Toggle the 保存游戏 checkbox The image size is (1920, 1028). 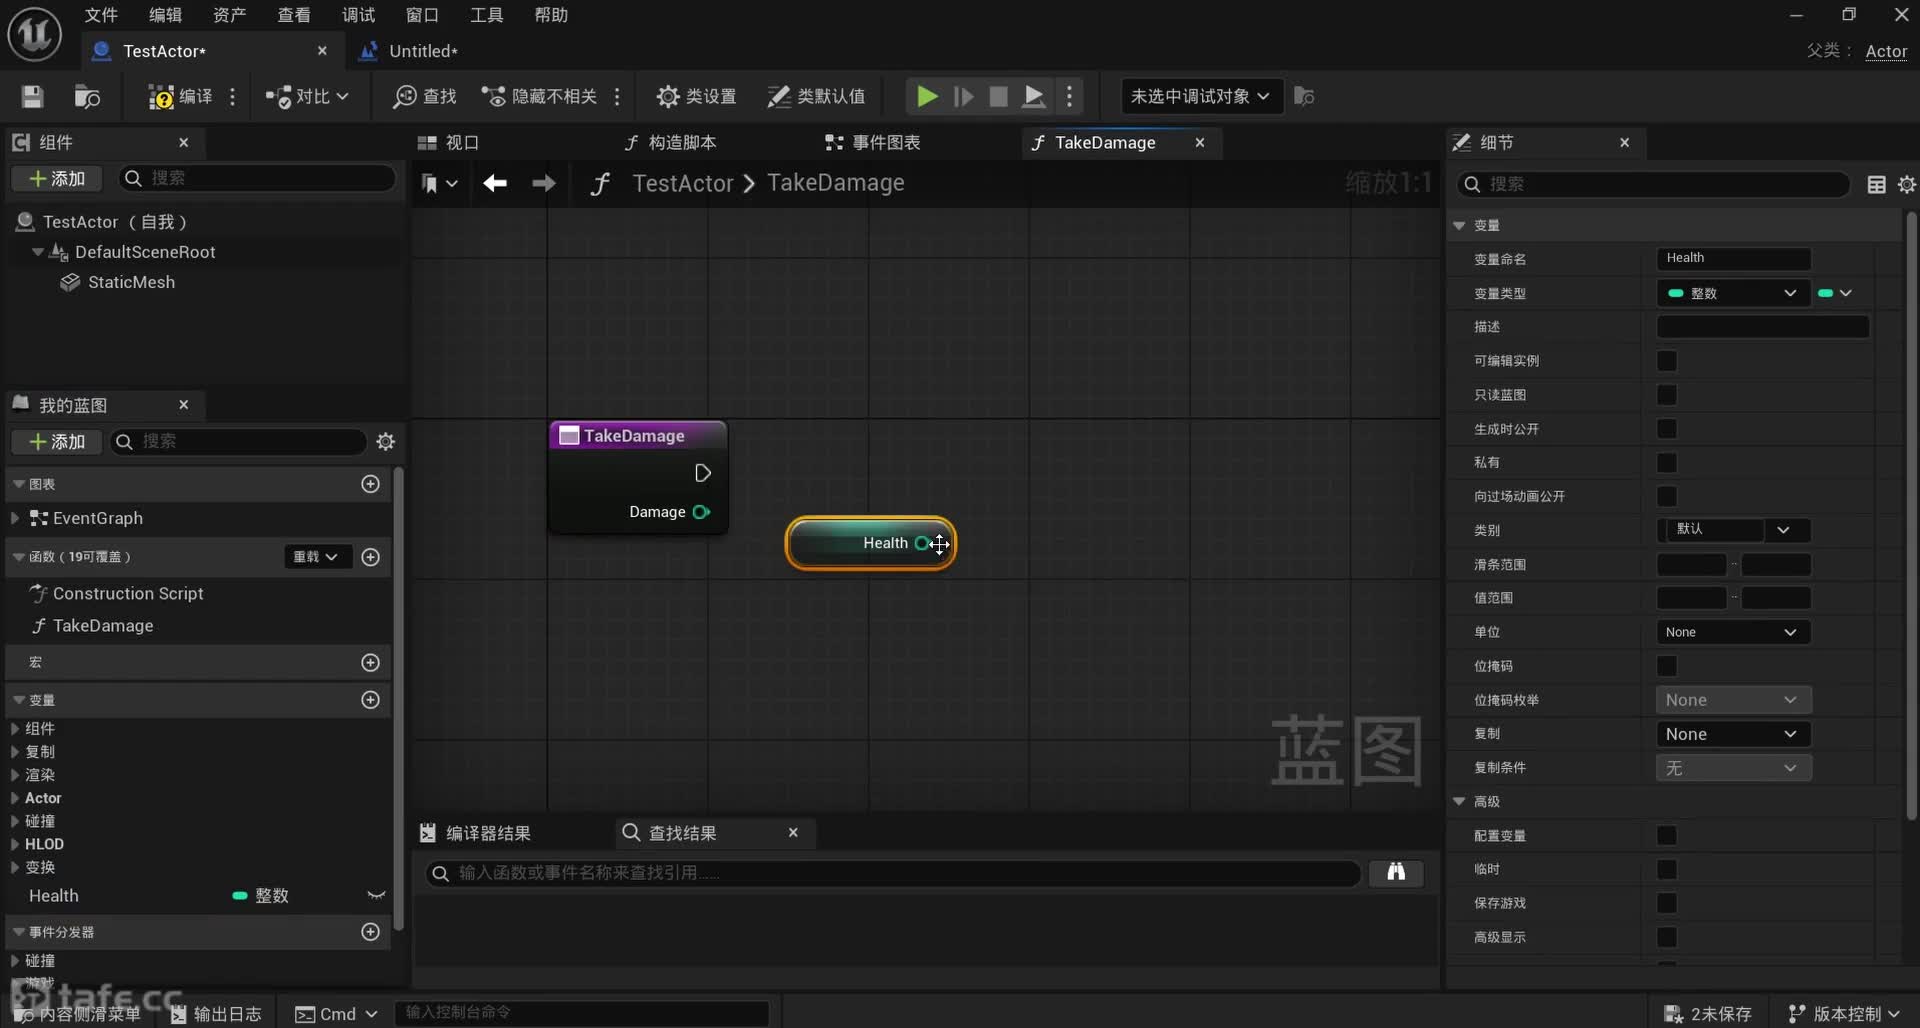click(x=1666, y=904)
